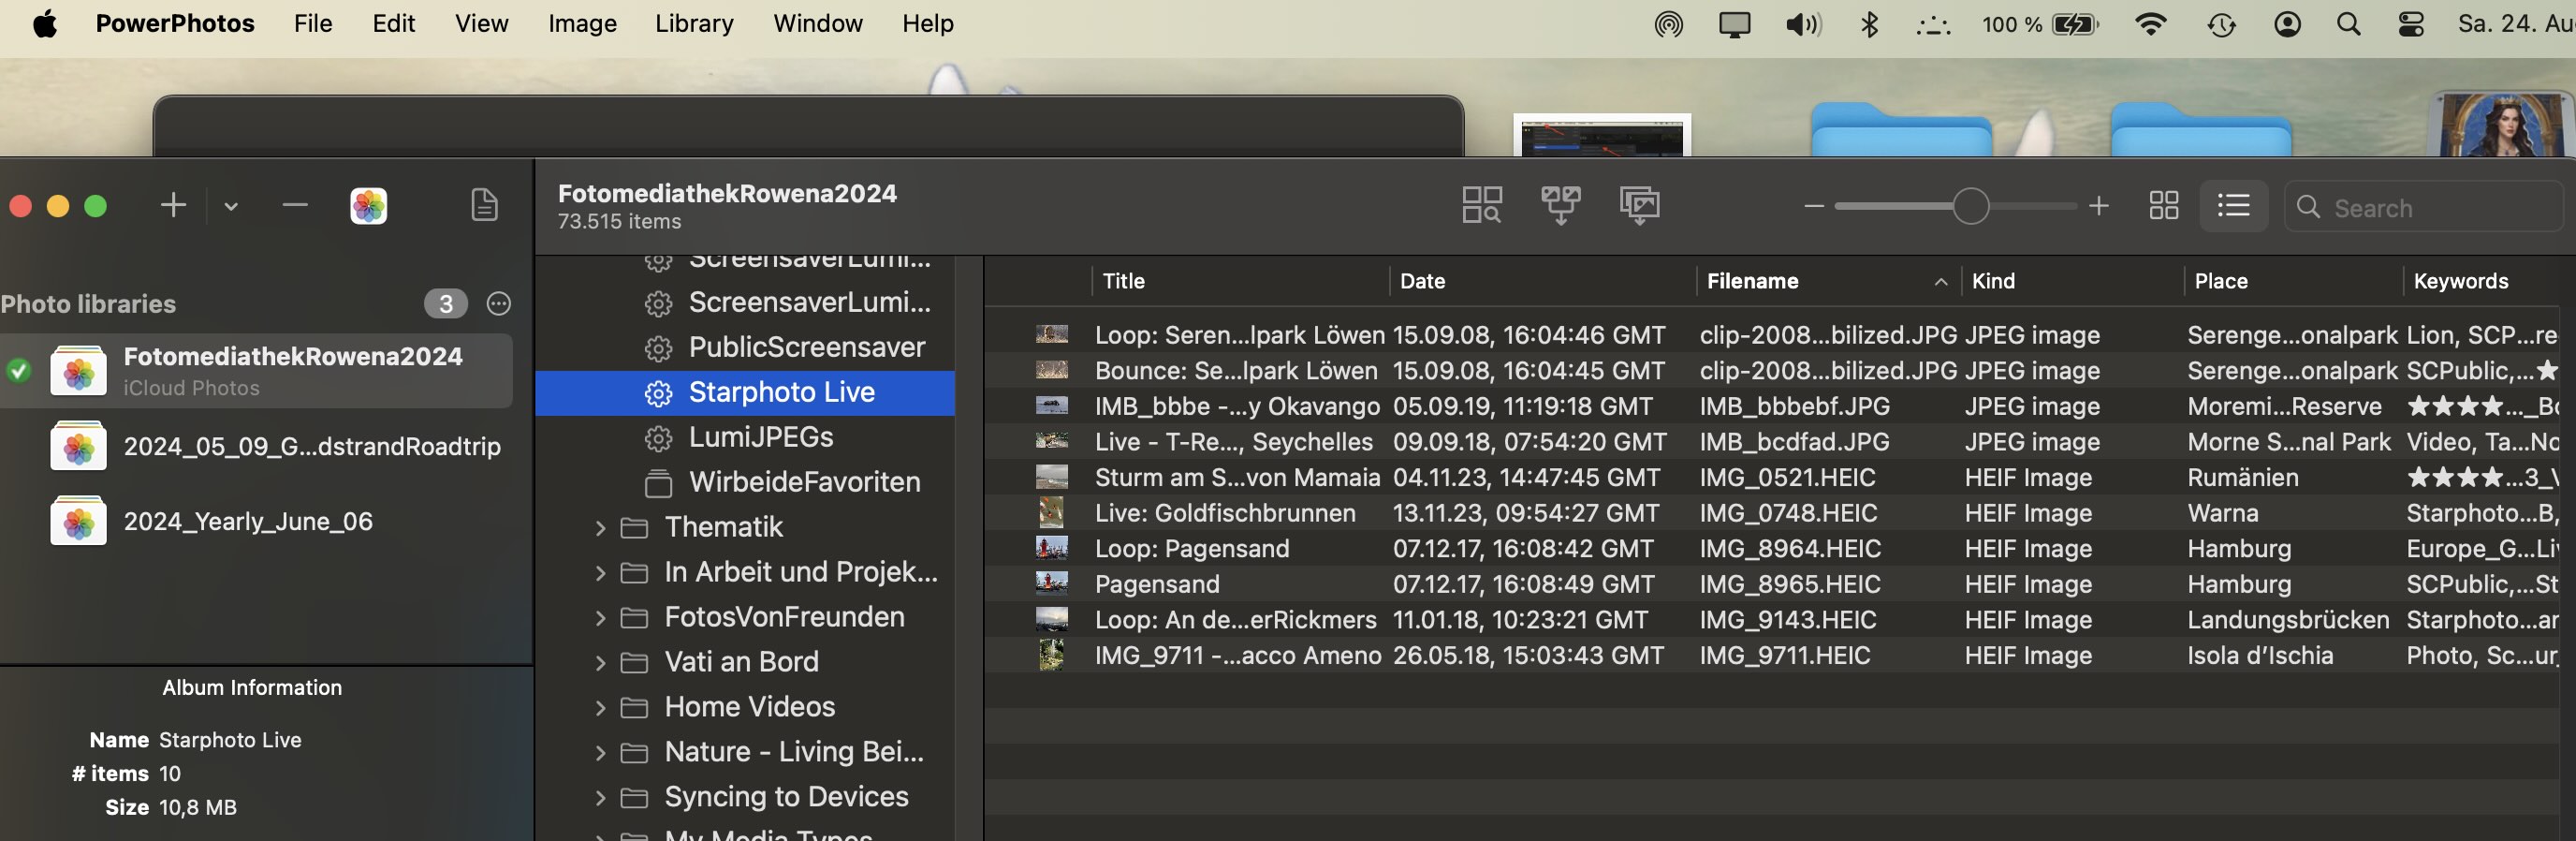Click the thumbnail size slider knob
The height and width of the screenshot is (841, 2576).
coord(1970,206)
